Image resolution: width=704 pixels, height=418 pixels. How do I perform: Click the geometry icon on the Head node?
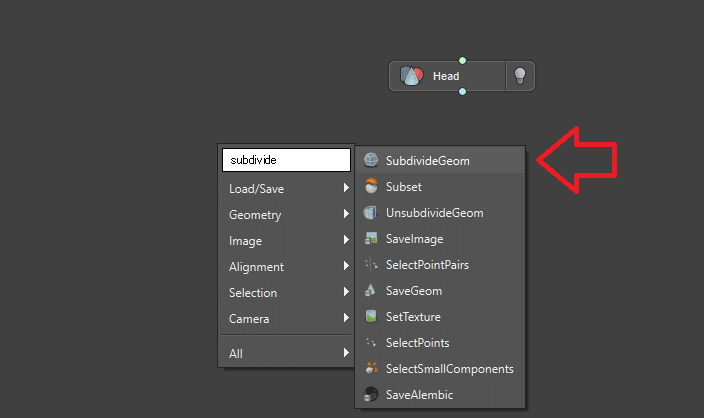coord(411,76)
